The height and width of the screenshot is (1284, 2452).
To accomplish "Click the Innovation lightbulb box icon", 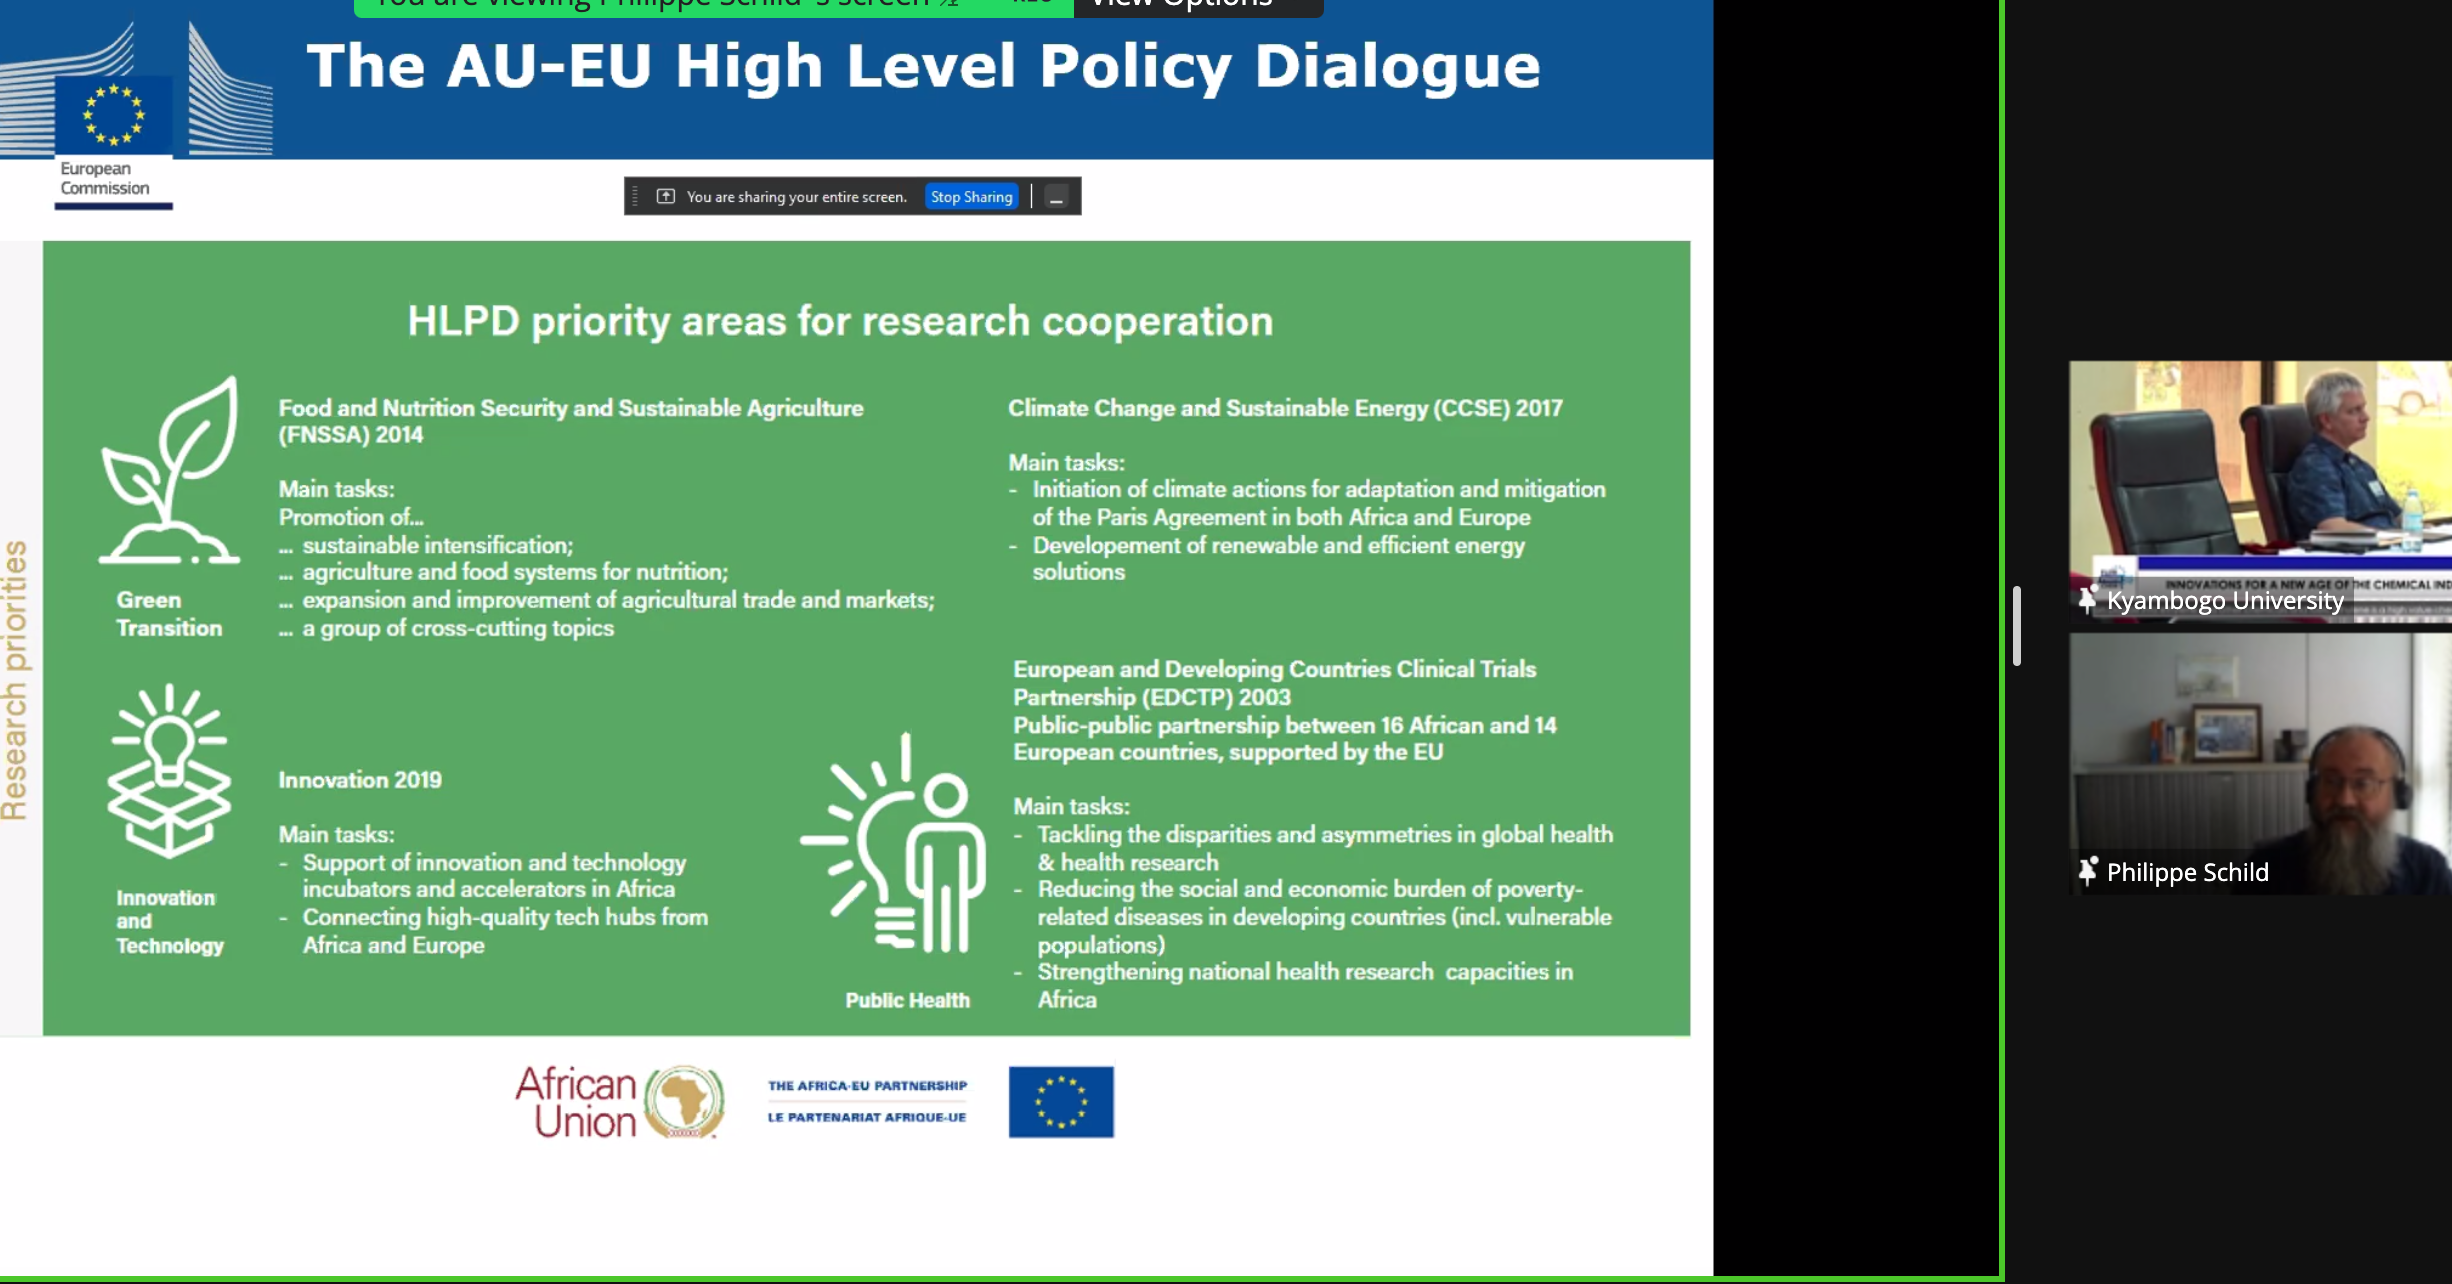I will [169, 770].
